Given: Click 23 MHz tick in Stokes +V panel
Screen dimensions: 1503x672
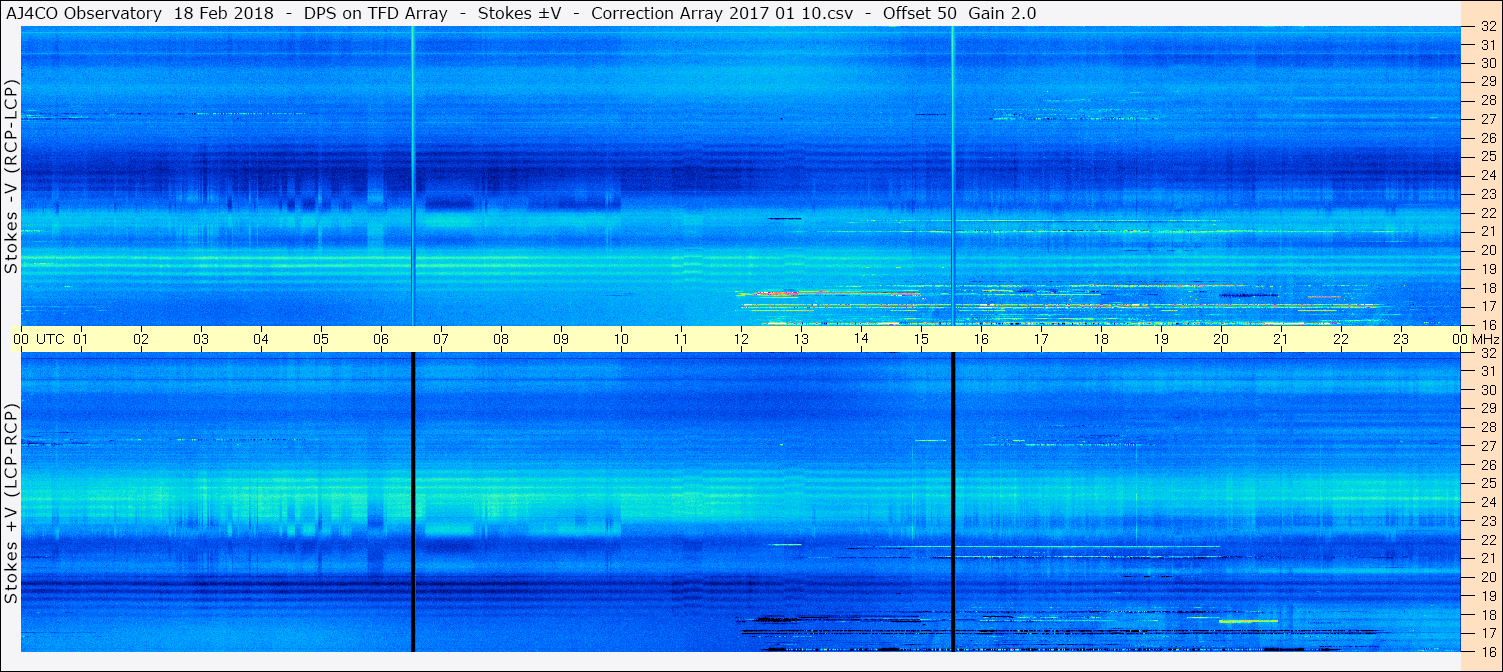Looking at the screenshot, I should click(1487, 521).
